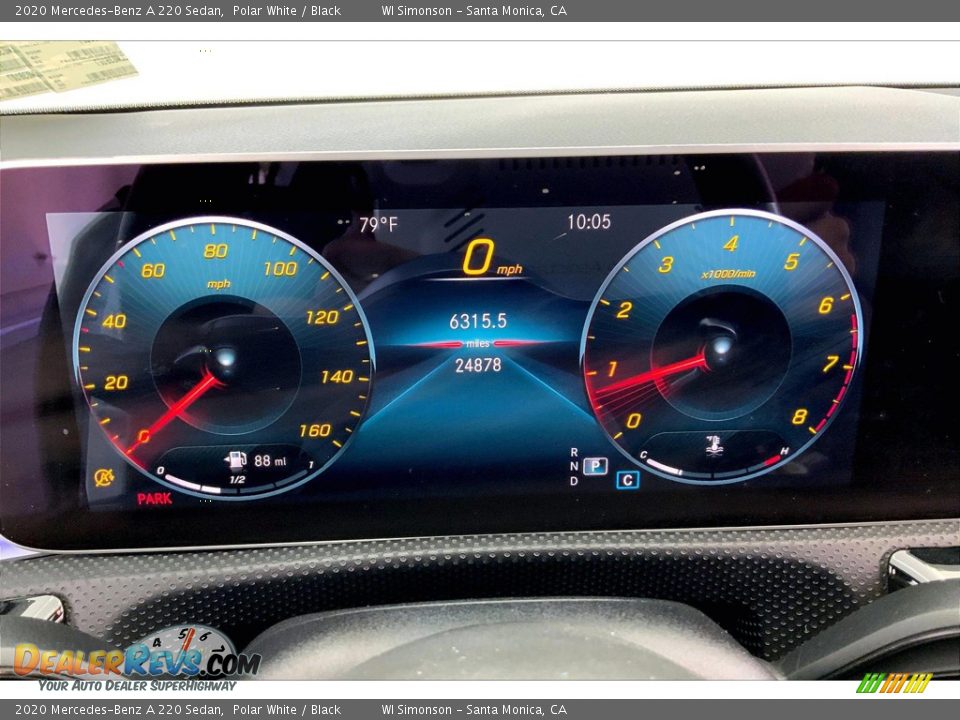Screen dimensions: 960x720
Task: Click the P gear indicator box
Action: 595,467
